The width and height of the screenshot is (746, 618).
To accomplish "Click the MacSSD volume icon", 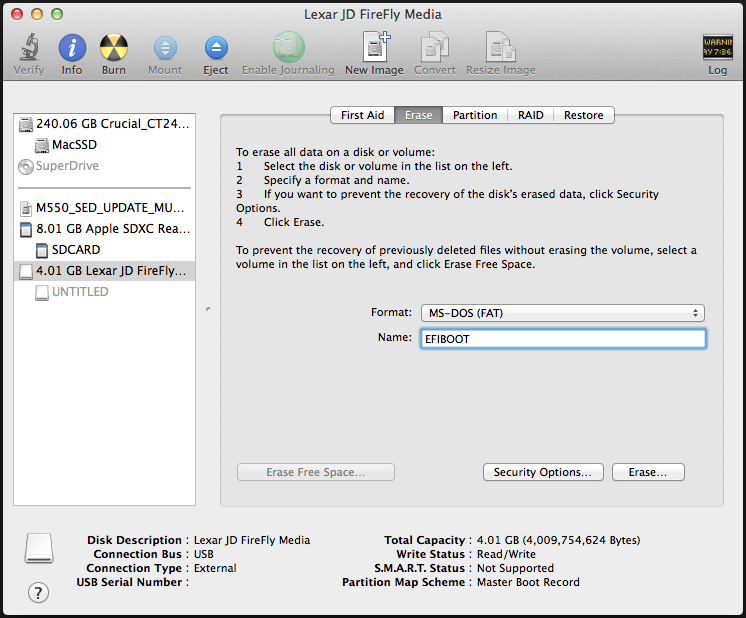I will click(42, 145).
